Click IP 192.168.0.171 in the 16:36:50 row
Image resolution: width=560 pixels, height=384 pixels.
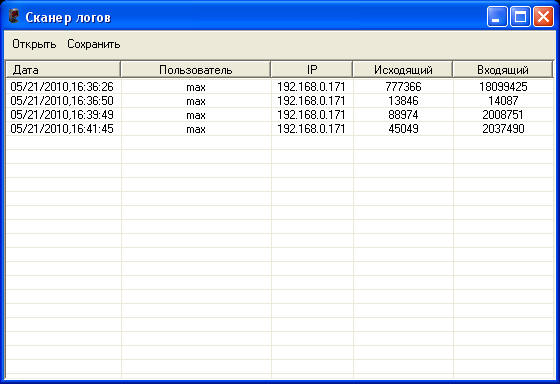pyautogui.click(x=311, y=101)
